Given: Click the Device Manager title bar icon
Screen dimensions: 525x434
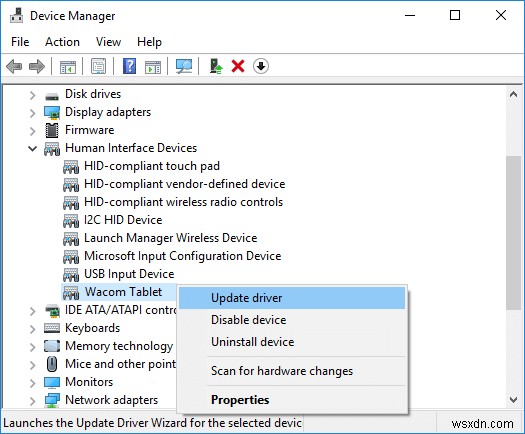Looking at the screenshot, I should [16, 16].
